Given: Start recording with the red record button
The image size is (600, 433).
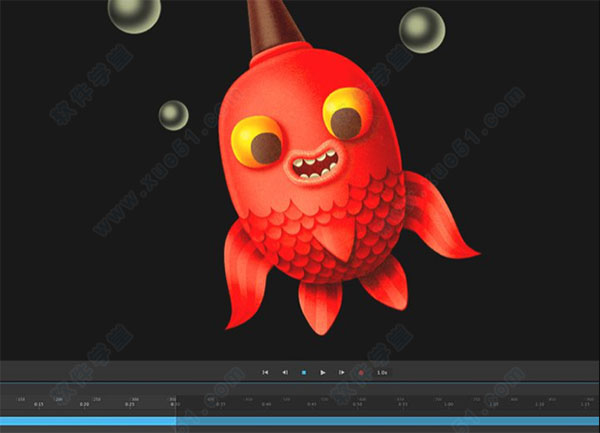Looking at the screenshot, I should click(x=361, y=373).
